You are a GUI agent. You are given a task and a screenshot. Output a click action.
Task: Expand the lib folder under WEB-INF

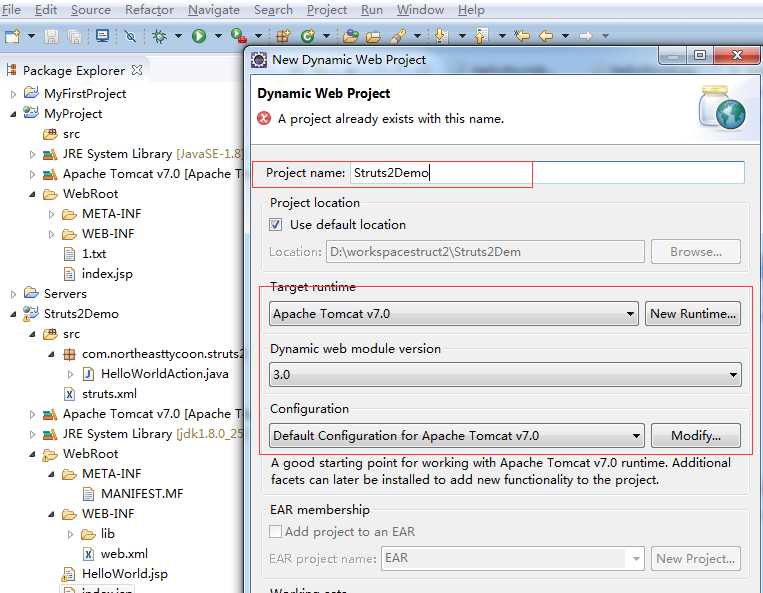click(x=70, y=534)
